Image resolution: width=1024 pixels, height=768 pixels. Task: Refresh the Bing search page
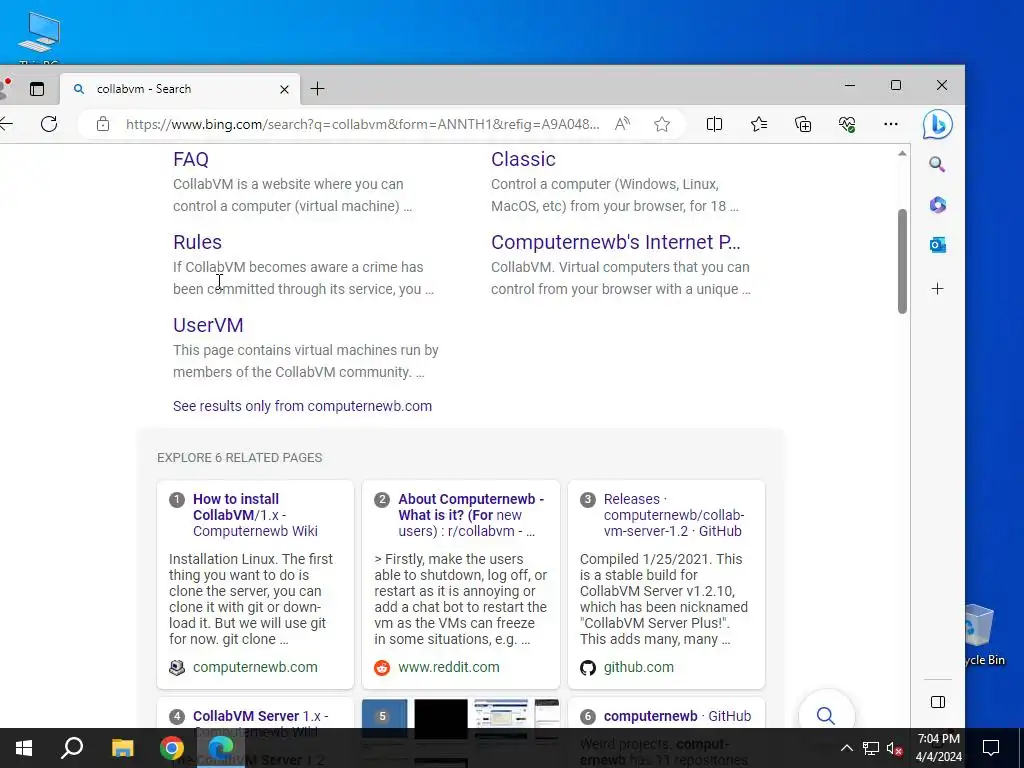click(x=49, y=124)
